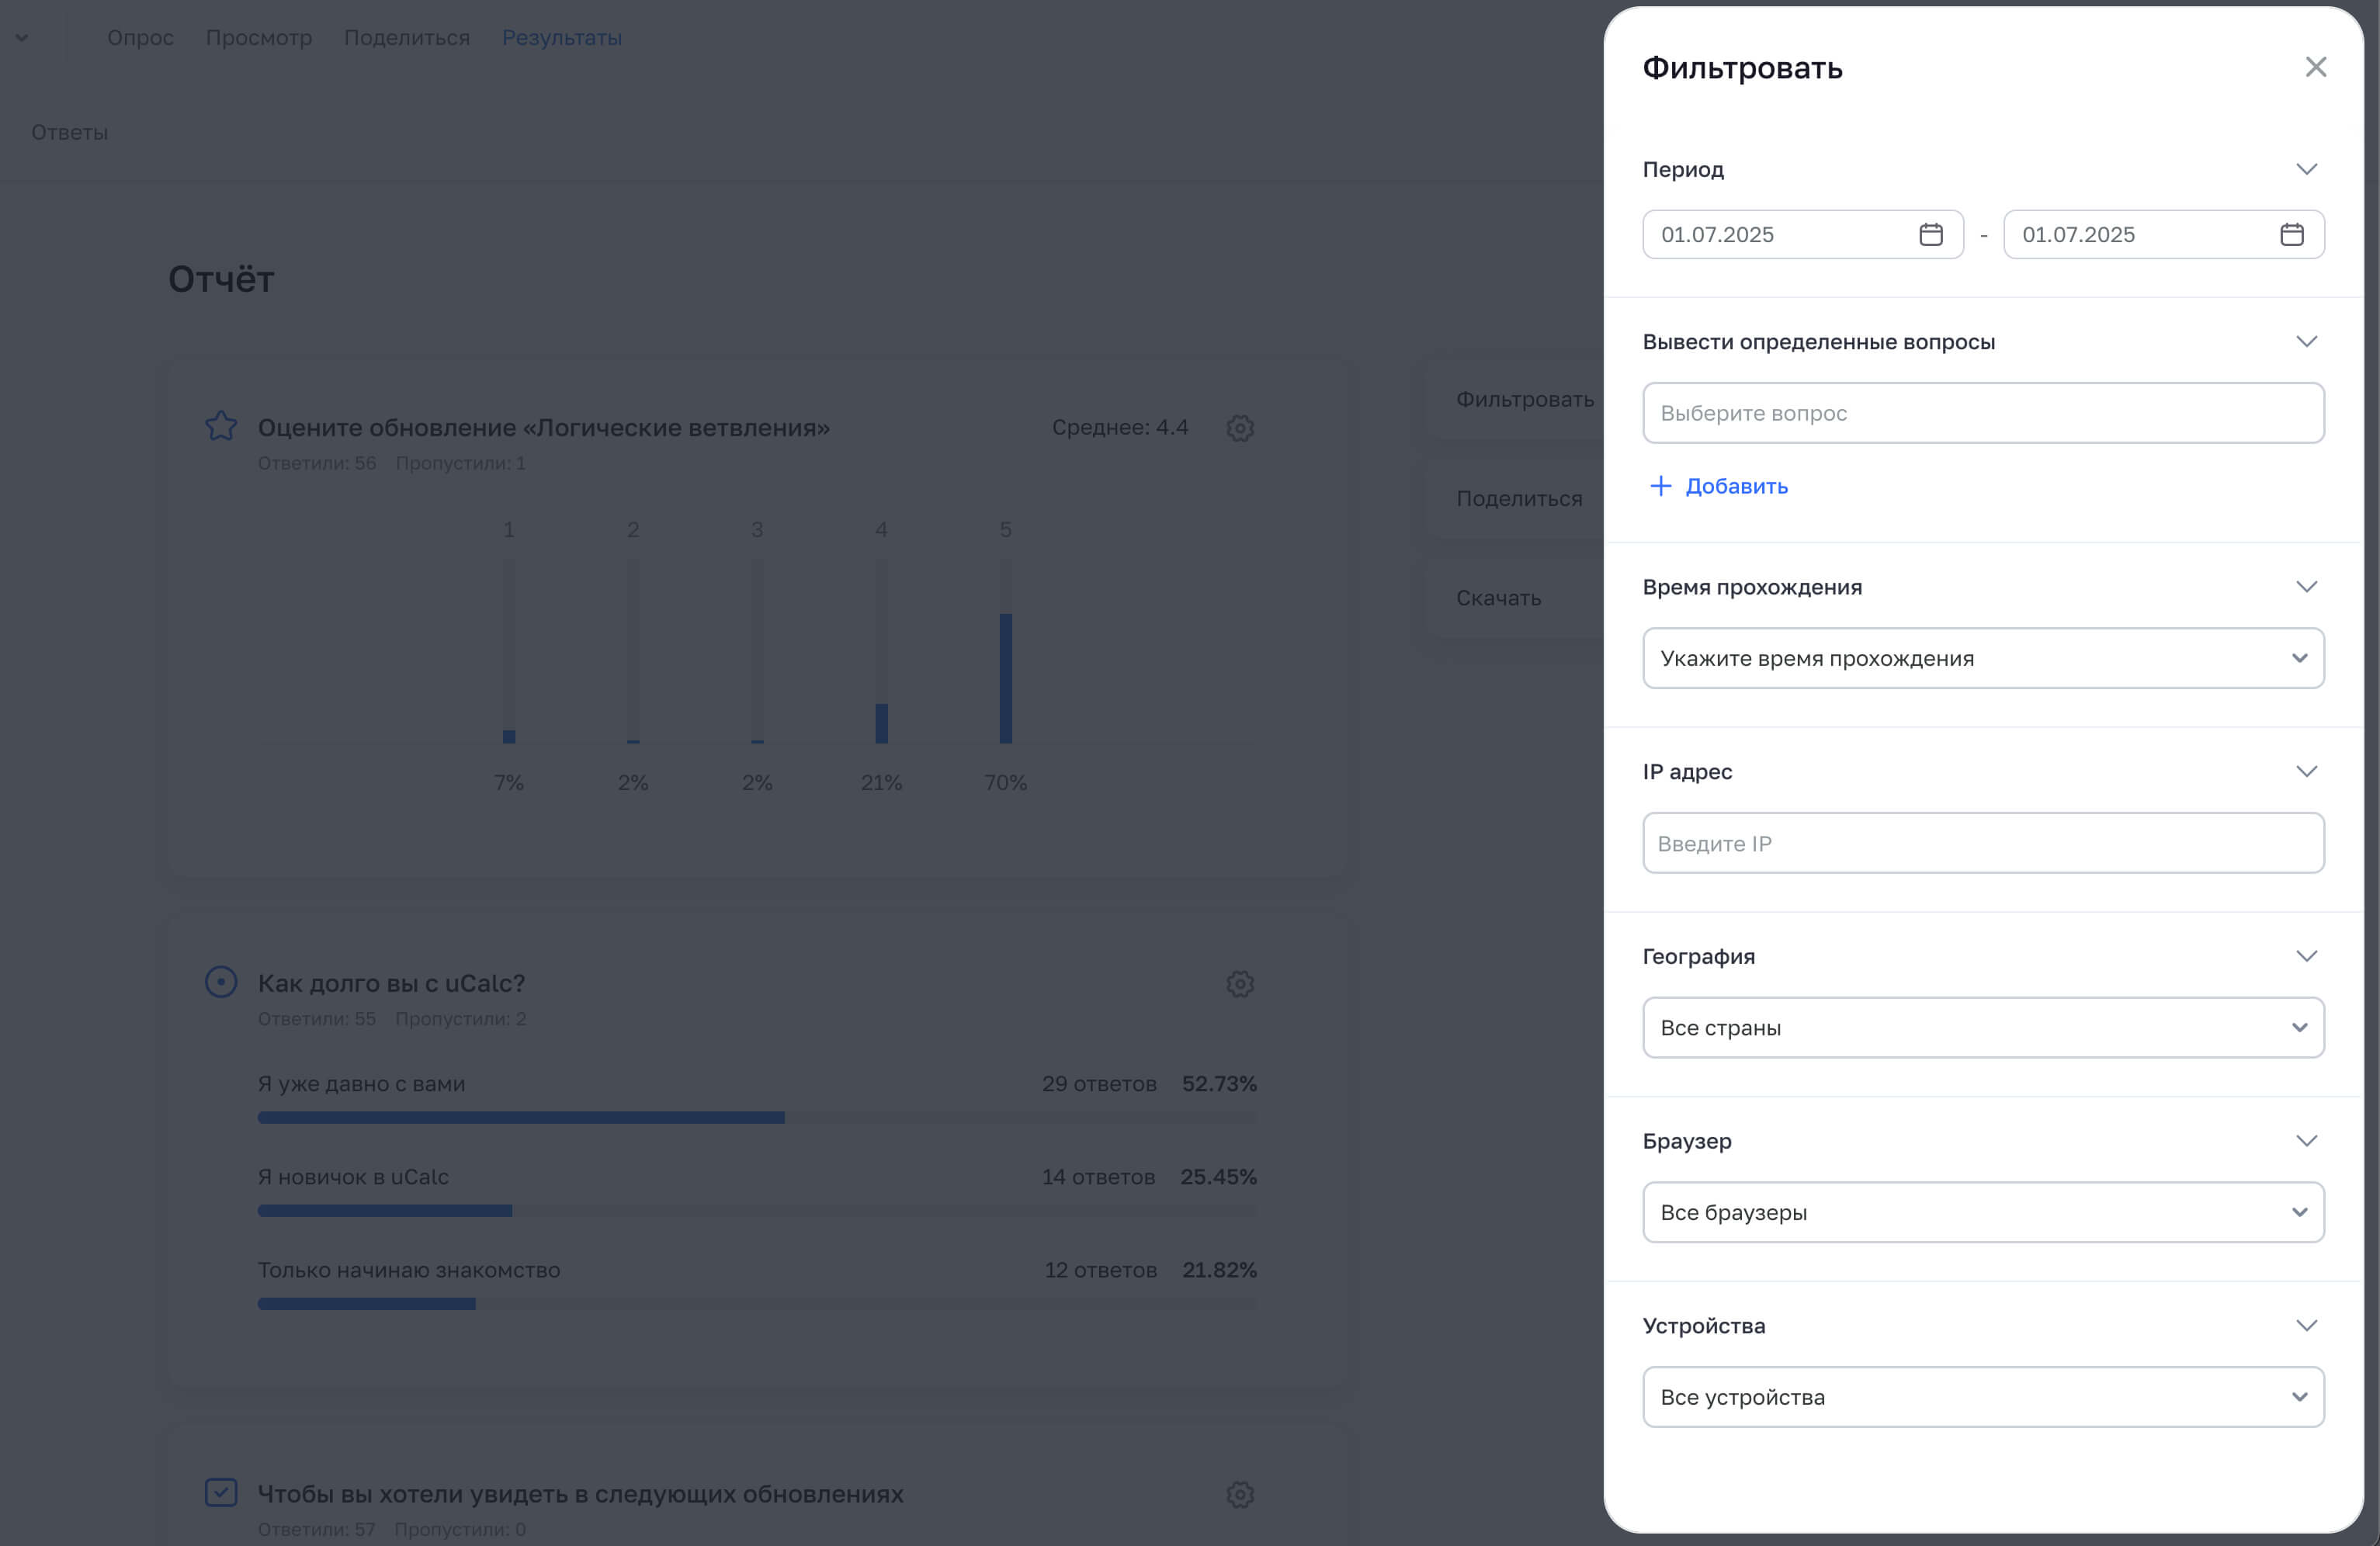This screenshot has width=2380, height=1546.
Task: Click the checkbox-type icon beside Чтобы вы хотели увидеть
Action: click(221, 1492)
